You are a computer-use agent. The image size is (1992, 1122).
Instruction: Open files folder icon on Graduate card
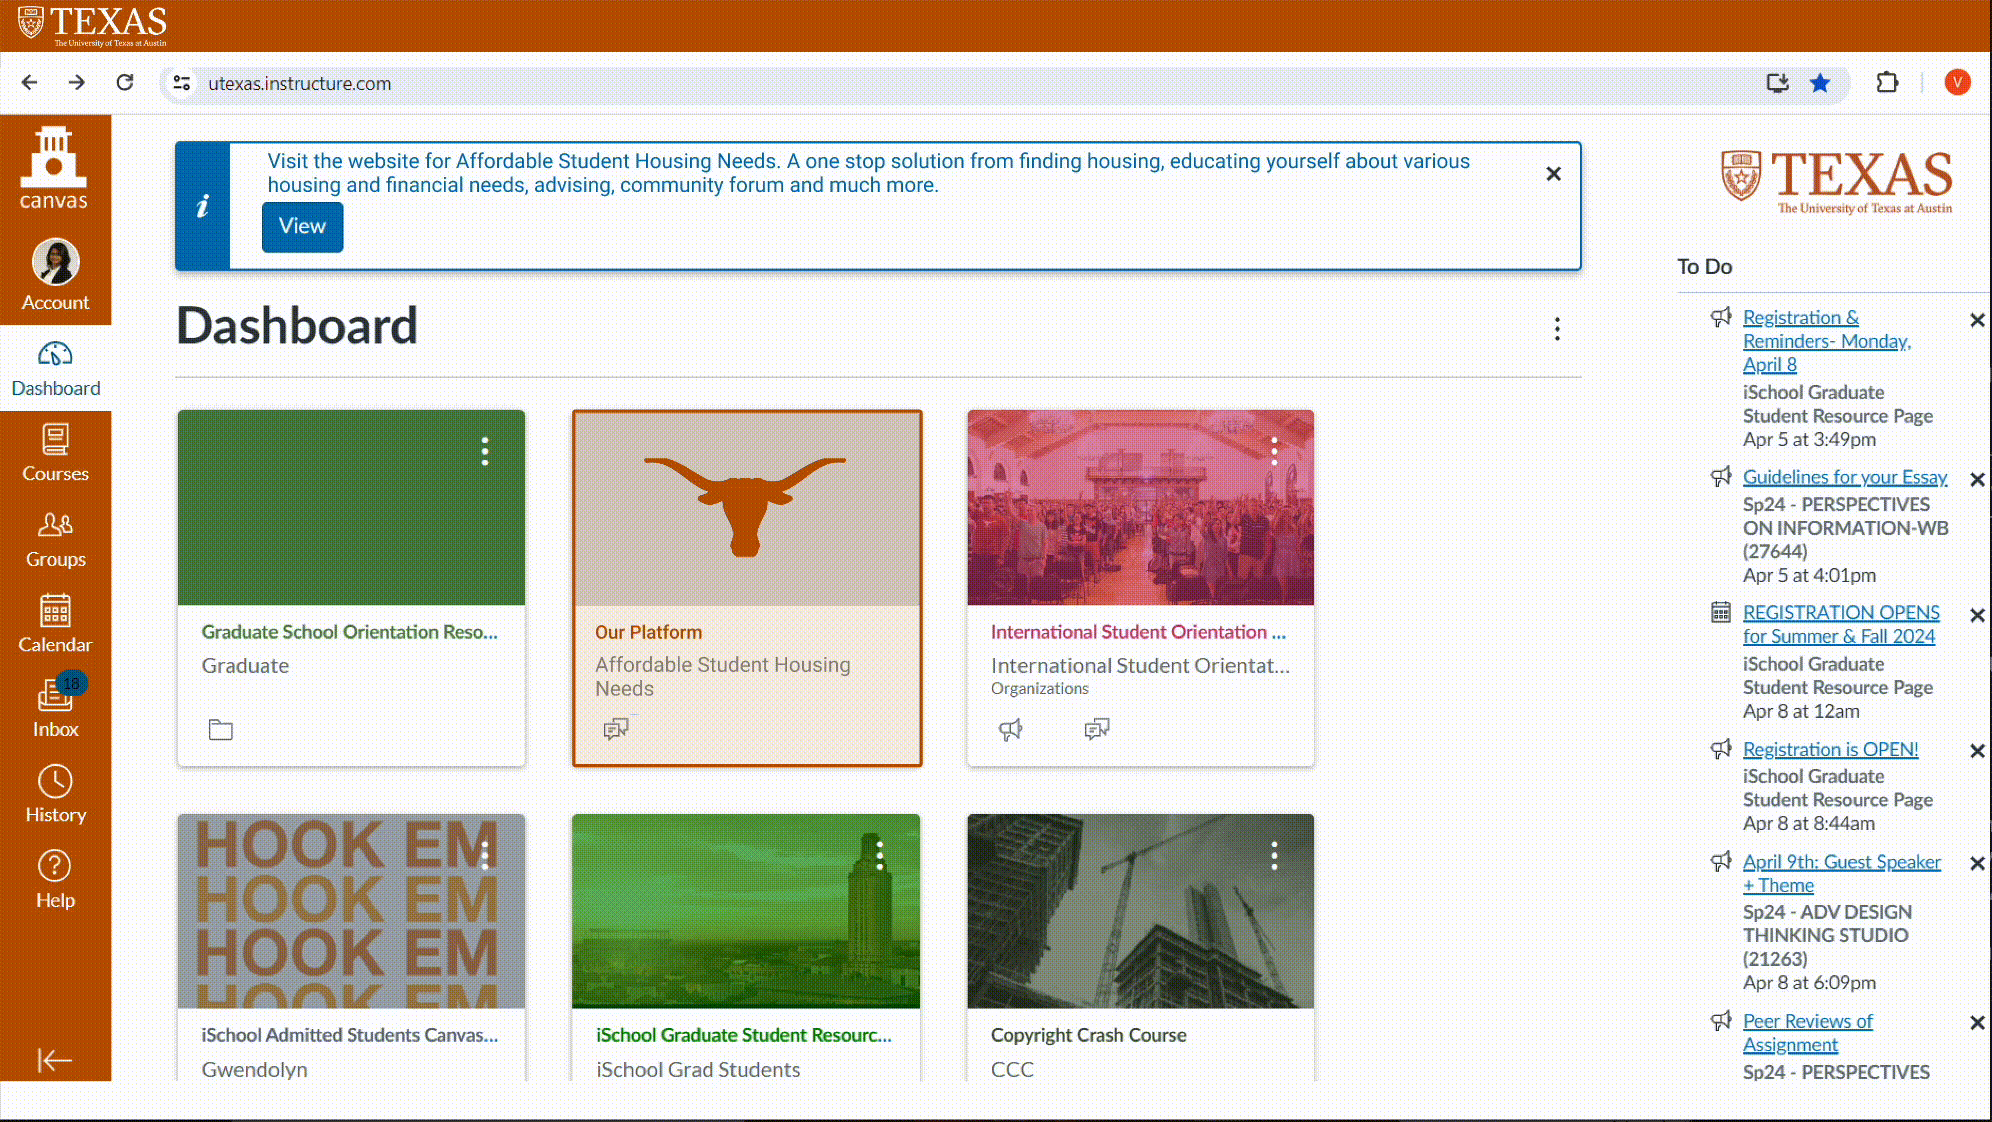tap(221, 730)
